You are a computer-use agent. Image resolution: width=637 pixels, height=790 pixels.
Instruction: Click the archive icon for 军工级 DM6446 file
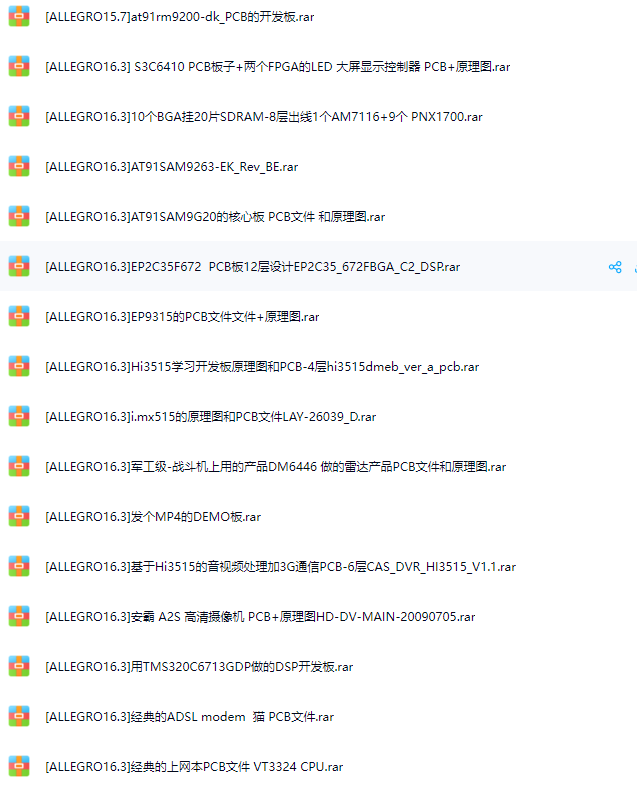(19, 466)
